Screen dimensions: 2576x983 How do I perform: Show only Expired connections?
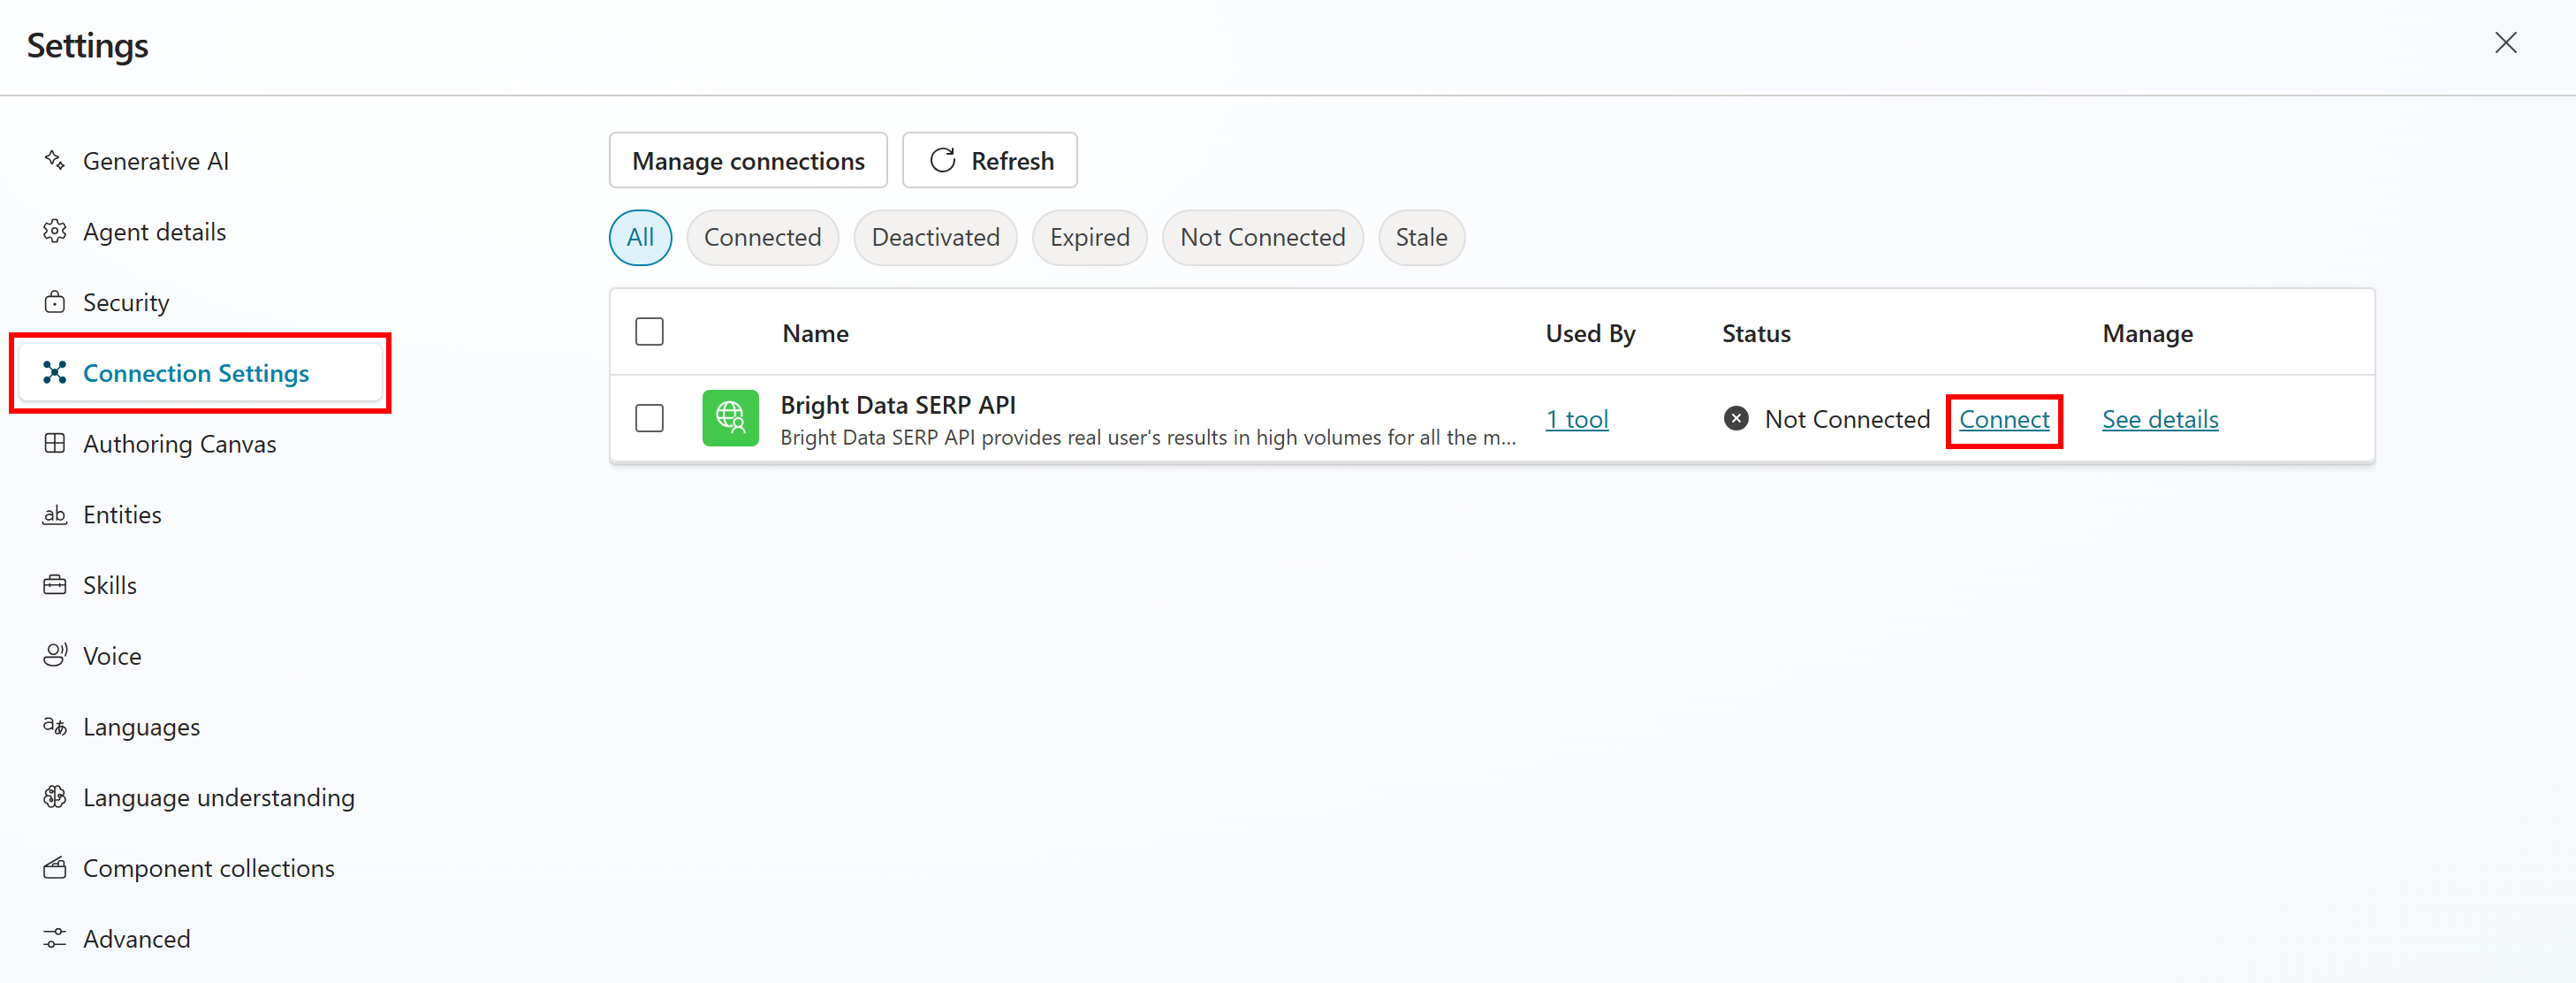tap(1089, 238)
